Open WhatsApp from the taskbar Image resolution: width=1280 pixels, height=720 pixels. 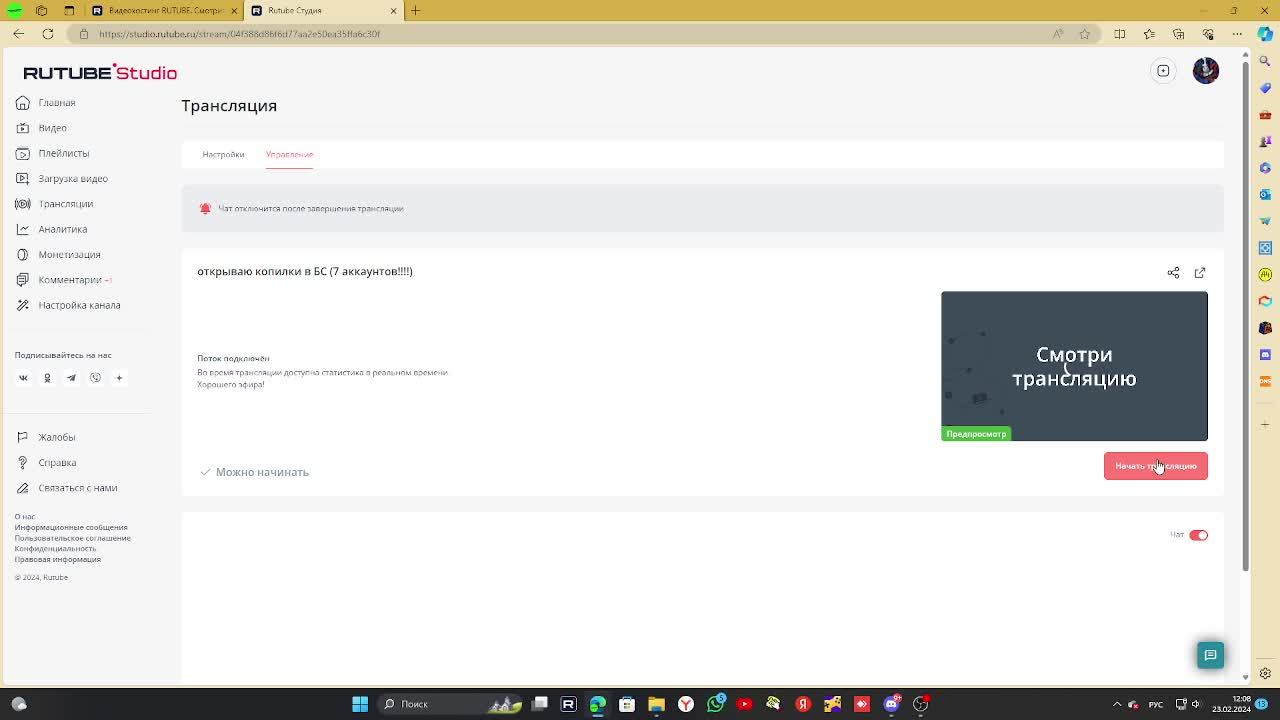coord(715,704)
